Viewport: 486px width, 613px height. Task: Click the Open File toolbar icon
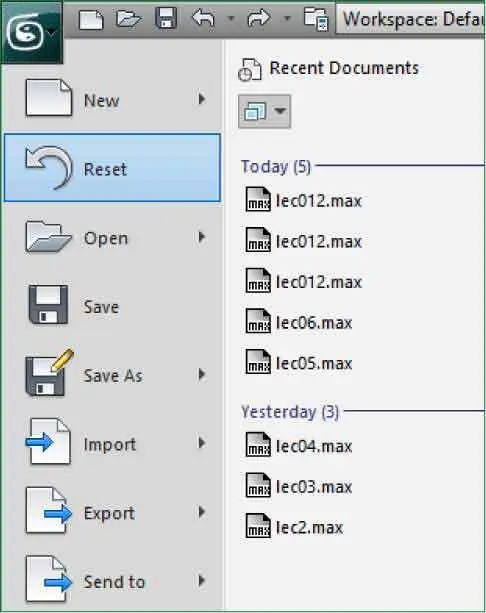(x=128, y=19)
